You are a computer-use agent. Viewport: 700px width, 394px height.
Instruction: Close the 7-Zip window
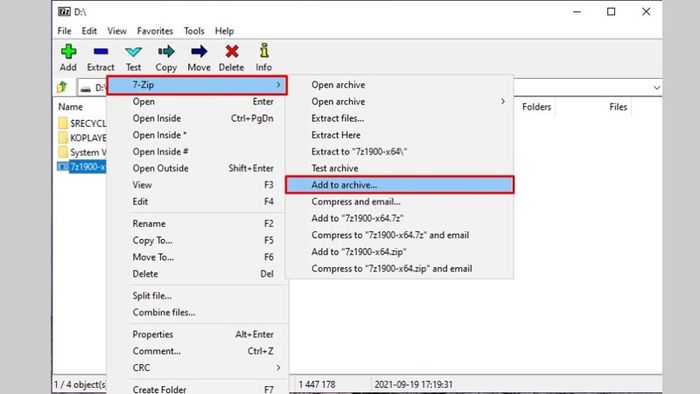646,12
